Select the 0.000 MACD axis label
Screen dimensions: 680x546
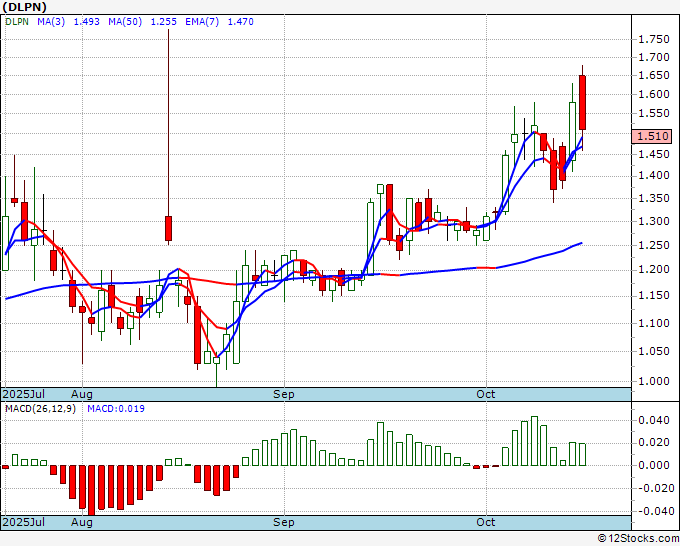654,465
